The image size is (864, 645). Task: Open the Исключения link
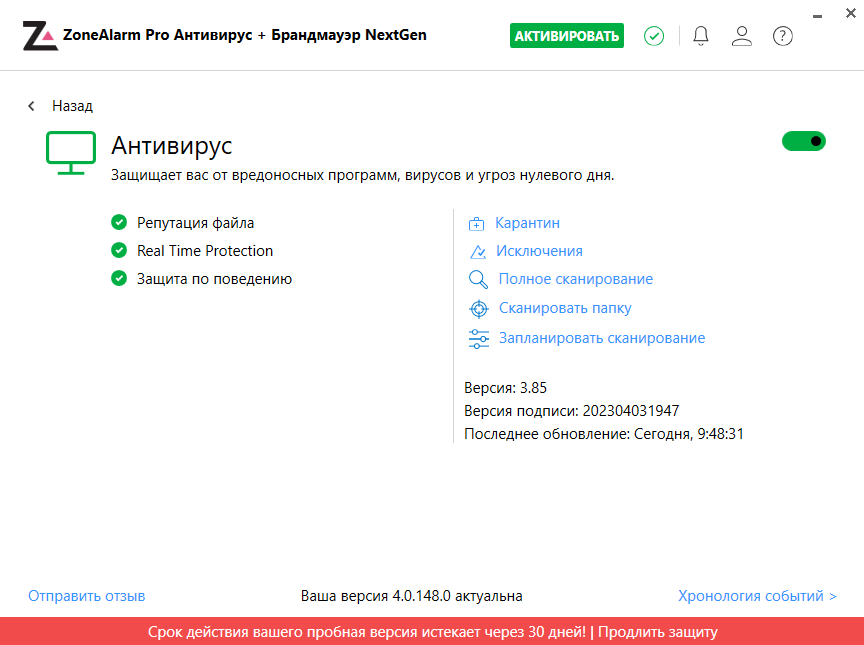click(539, 251)
